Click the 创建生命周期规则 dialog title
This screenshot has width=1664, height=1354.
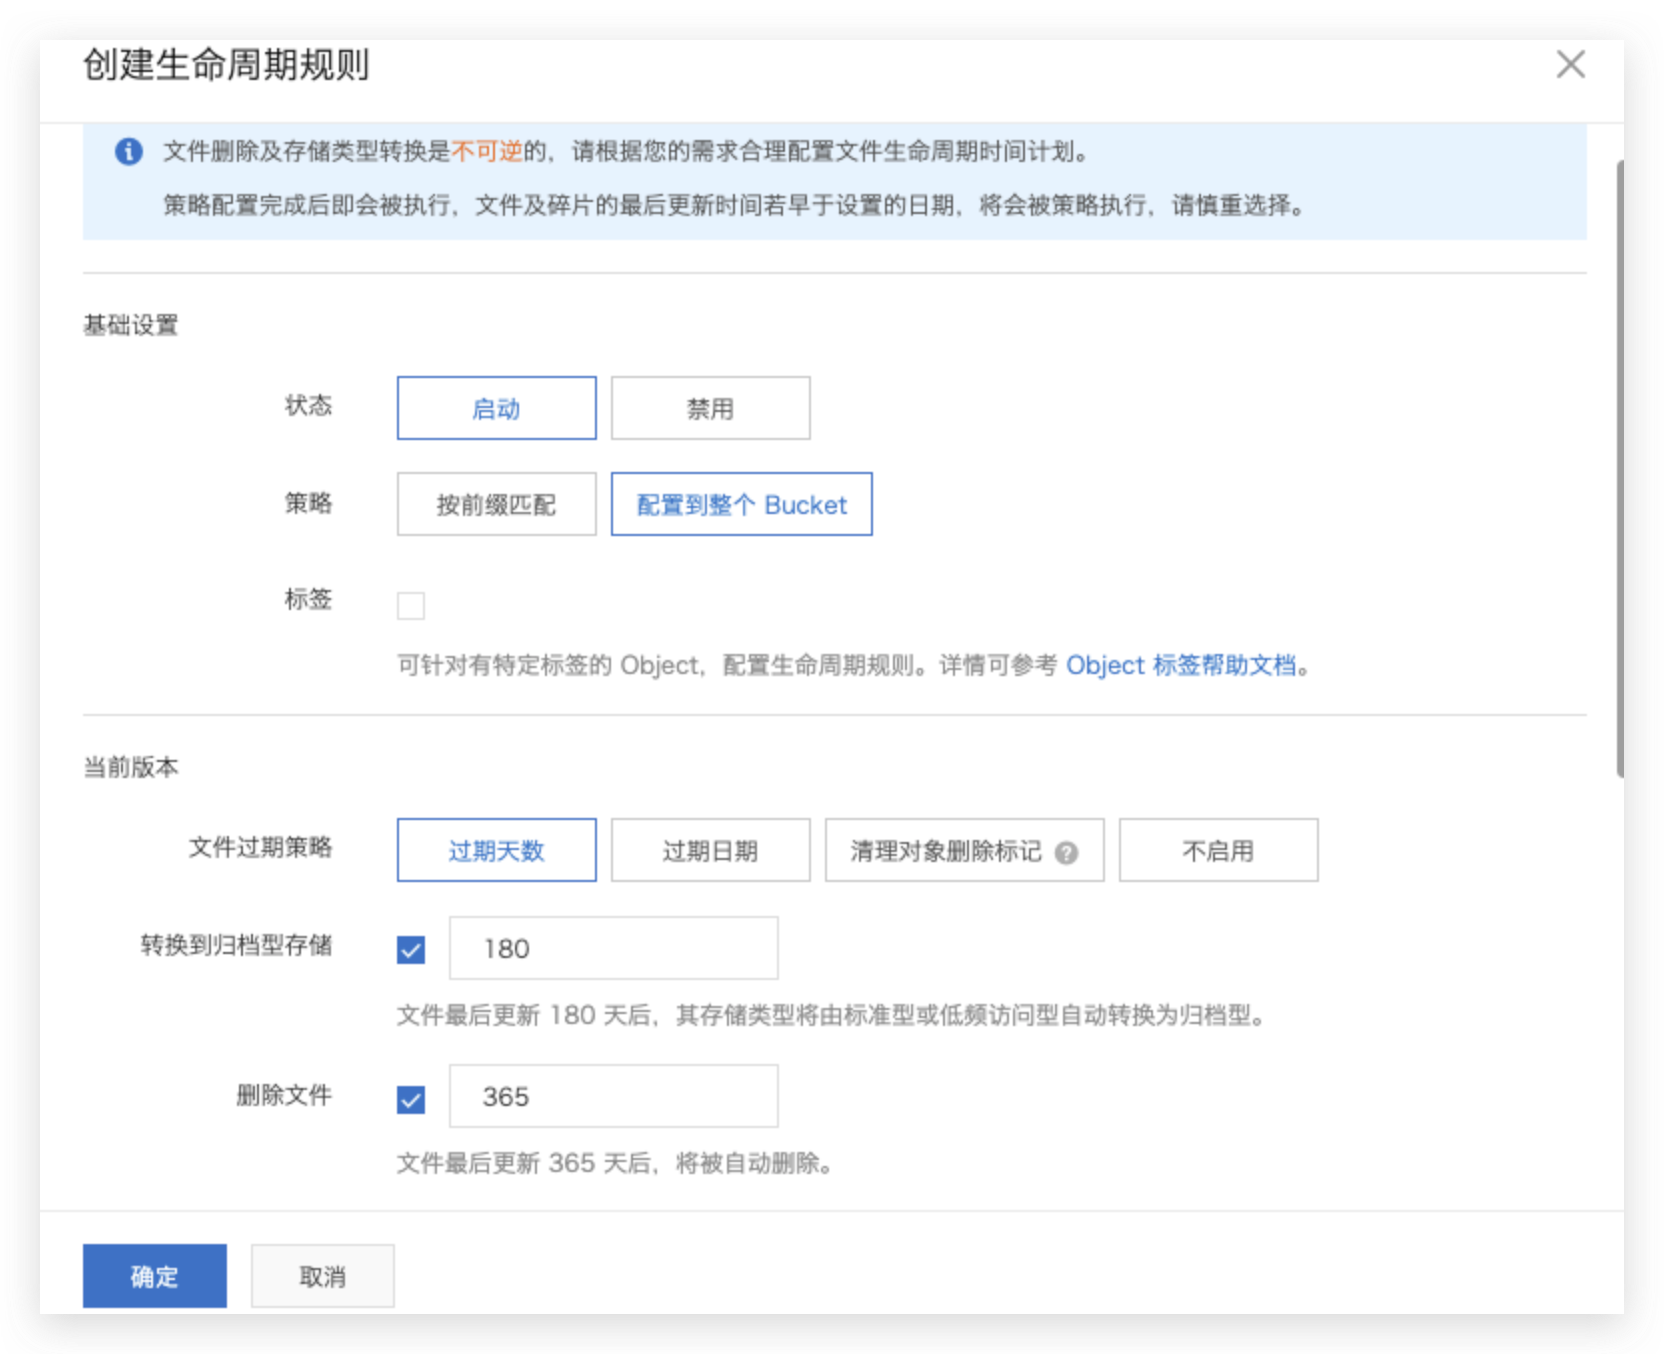point(226,65)
